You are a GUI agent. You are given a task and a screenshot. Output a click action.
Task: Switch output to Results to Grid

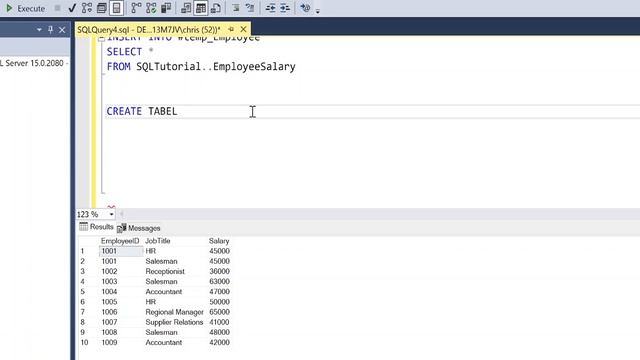(x=201, y=8)
